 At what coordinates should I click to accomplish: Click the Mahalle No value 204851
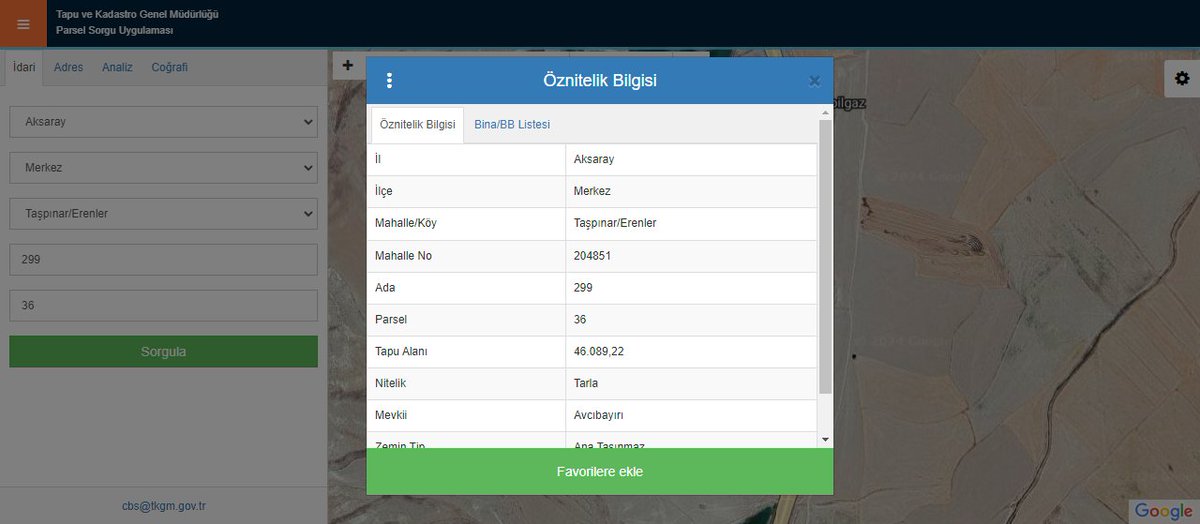pyautogui.click(x=592, y=256)
